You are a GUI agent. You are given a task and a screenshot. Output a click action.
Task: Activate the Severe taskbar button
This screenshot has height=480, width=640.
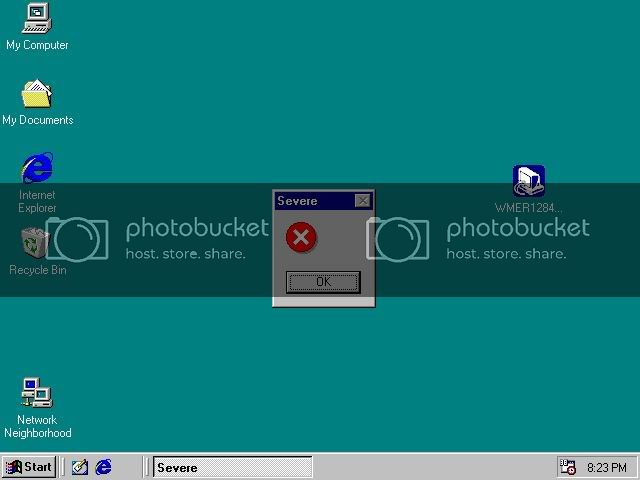[x=233, y=467]
